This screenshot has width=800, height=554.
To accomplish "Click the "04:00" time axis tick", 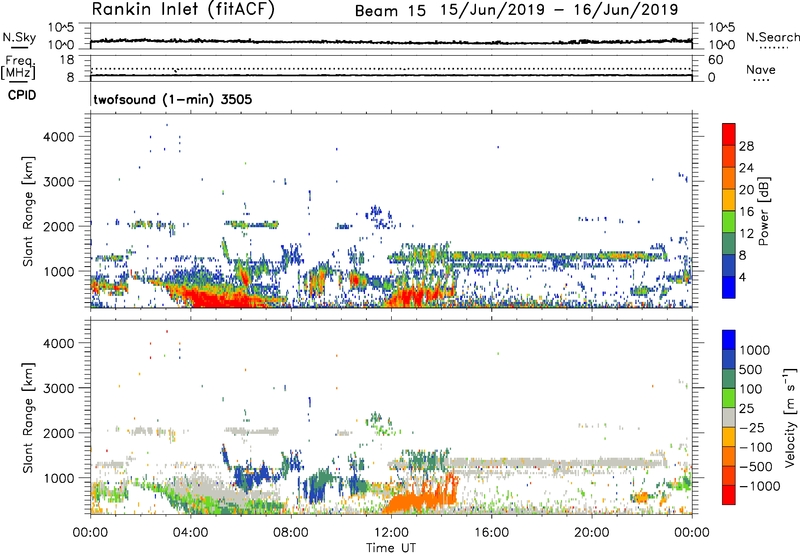I will point(190,533).
